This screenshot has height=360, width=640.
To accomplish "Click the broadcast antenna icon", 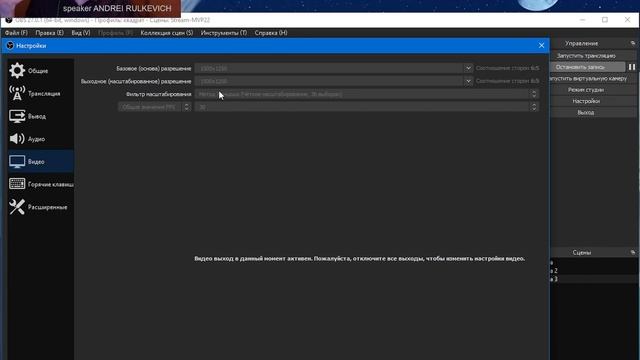I will coord(17,93).
